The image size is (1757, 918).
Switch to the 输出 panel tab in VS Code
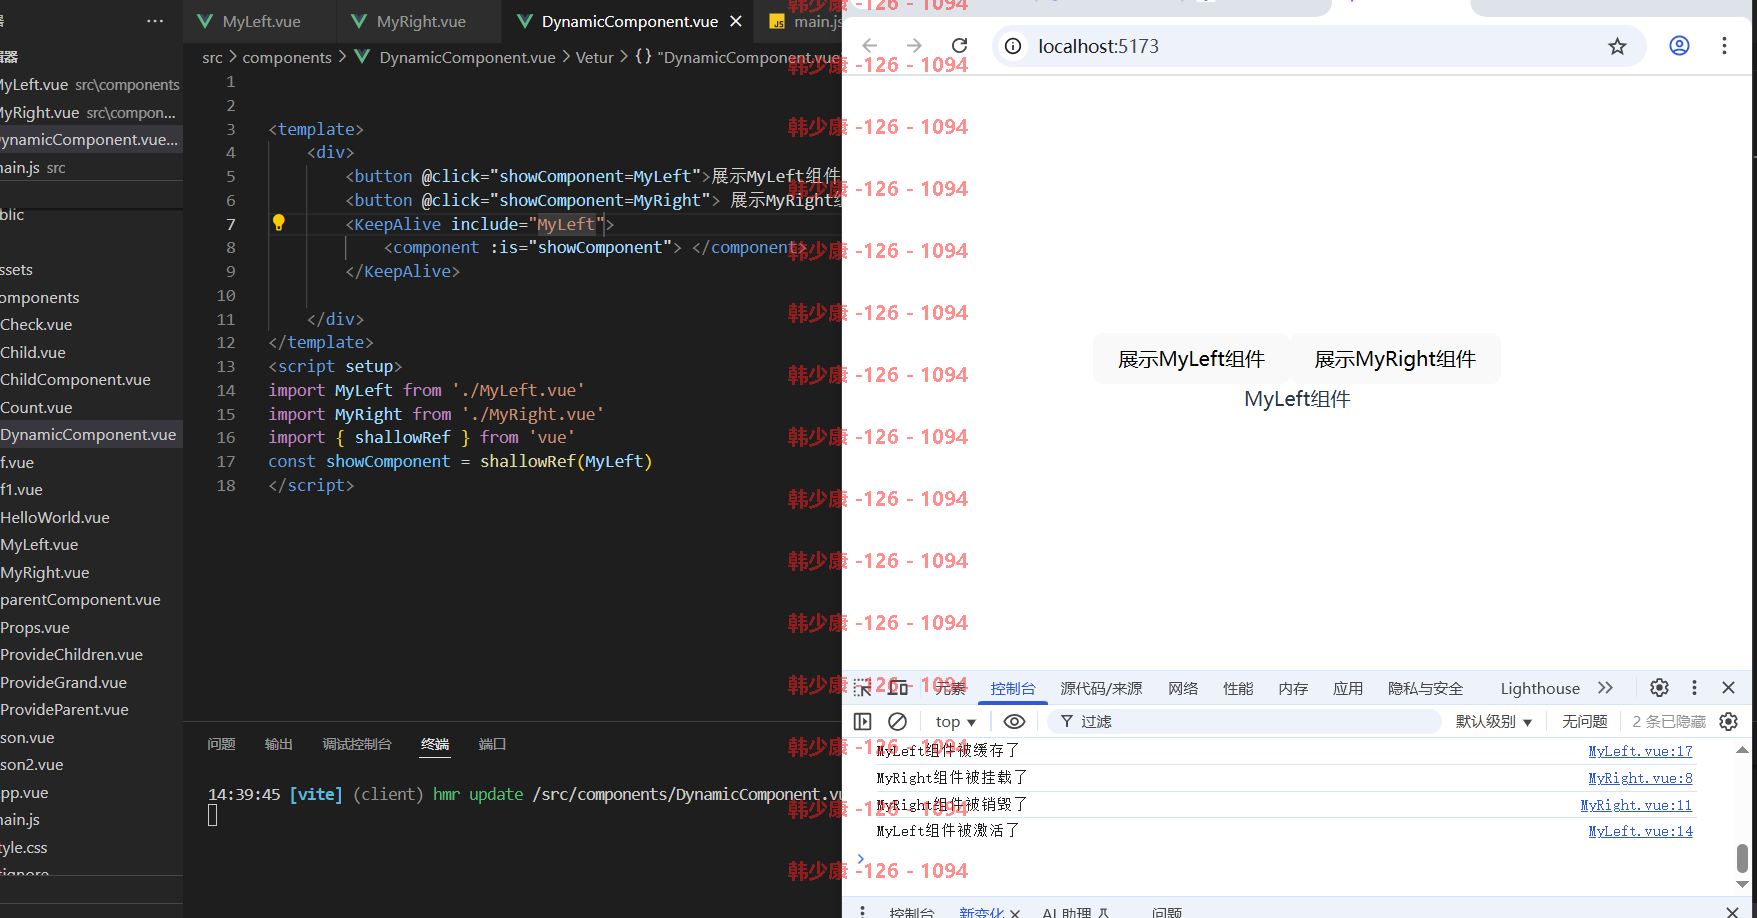click(x=278, y=744)
